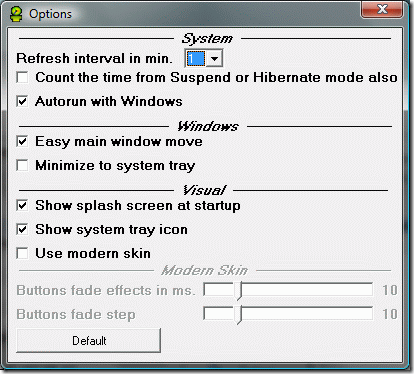Click the Buttons fade effects slider thumb
The width and height of the screenshot is (414, 374).
click(238, 291)
